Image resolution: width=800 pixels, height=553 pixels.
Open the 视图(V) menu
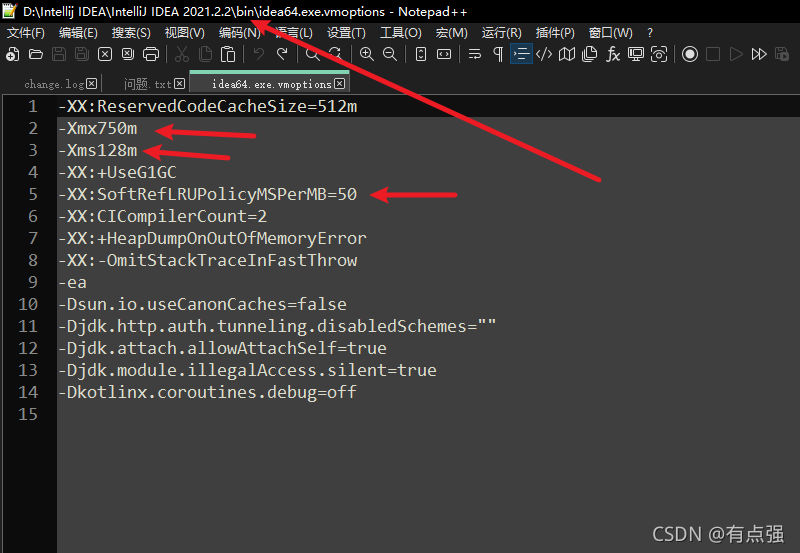coord(185,33)
